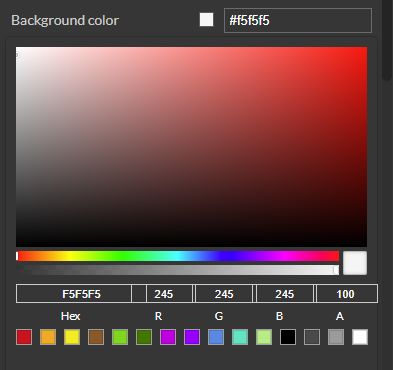Select the medium gray preset swatch

click(x=336, y=337)
